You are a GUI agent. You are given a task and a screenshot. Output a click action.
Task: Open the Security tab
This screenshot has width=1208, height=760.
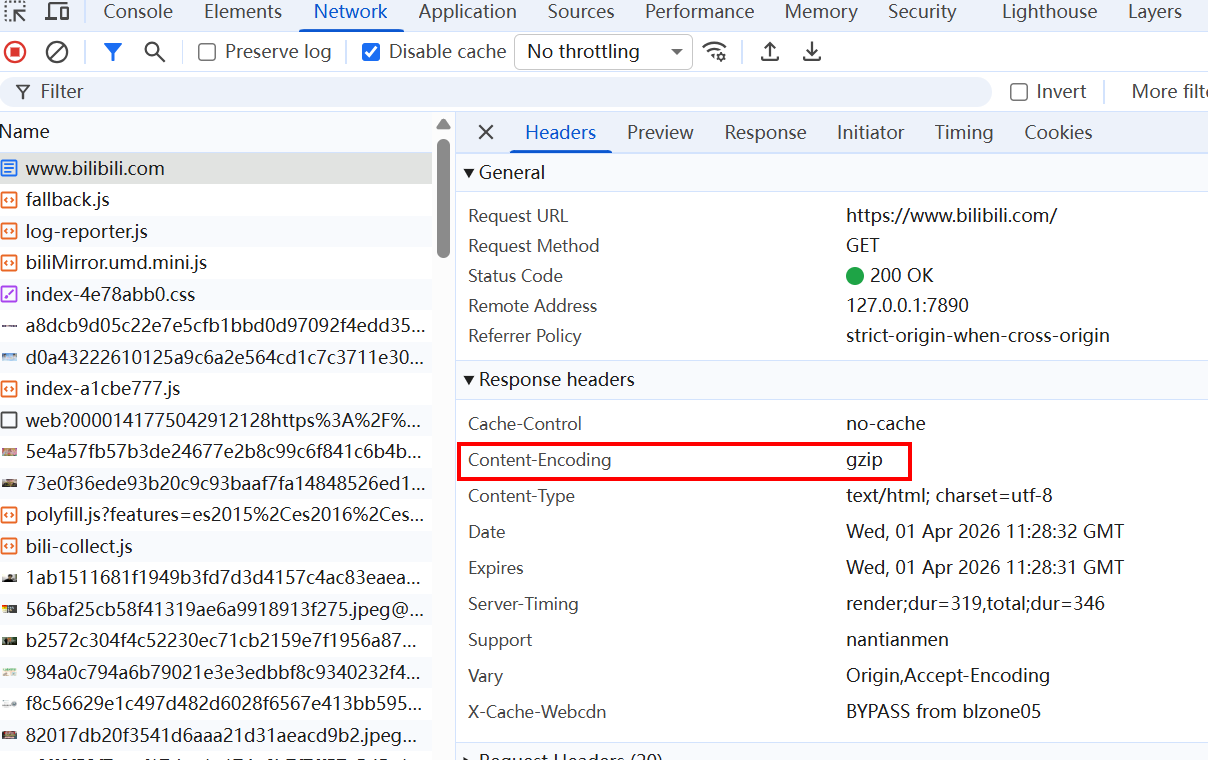click(922, 12)
